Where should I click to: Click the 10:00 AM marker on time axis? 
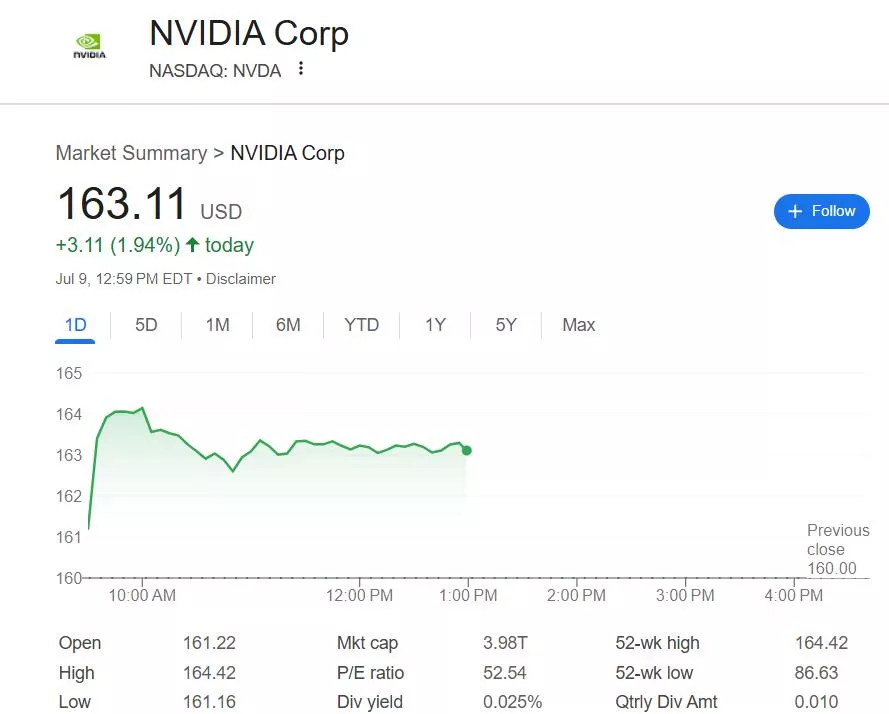[x=142, y=595]
